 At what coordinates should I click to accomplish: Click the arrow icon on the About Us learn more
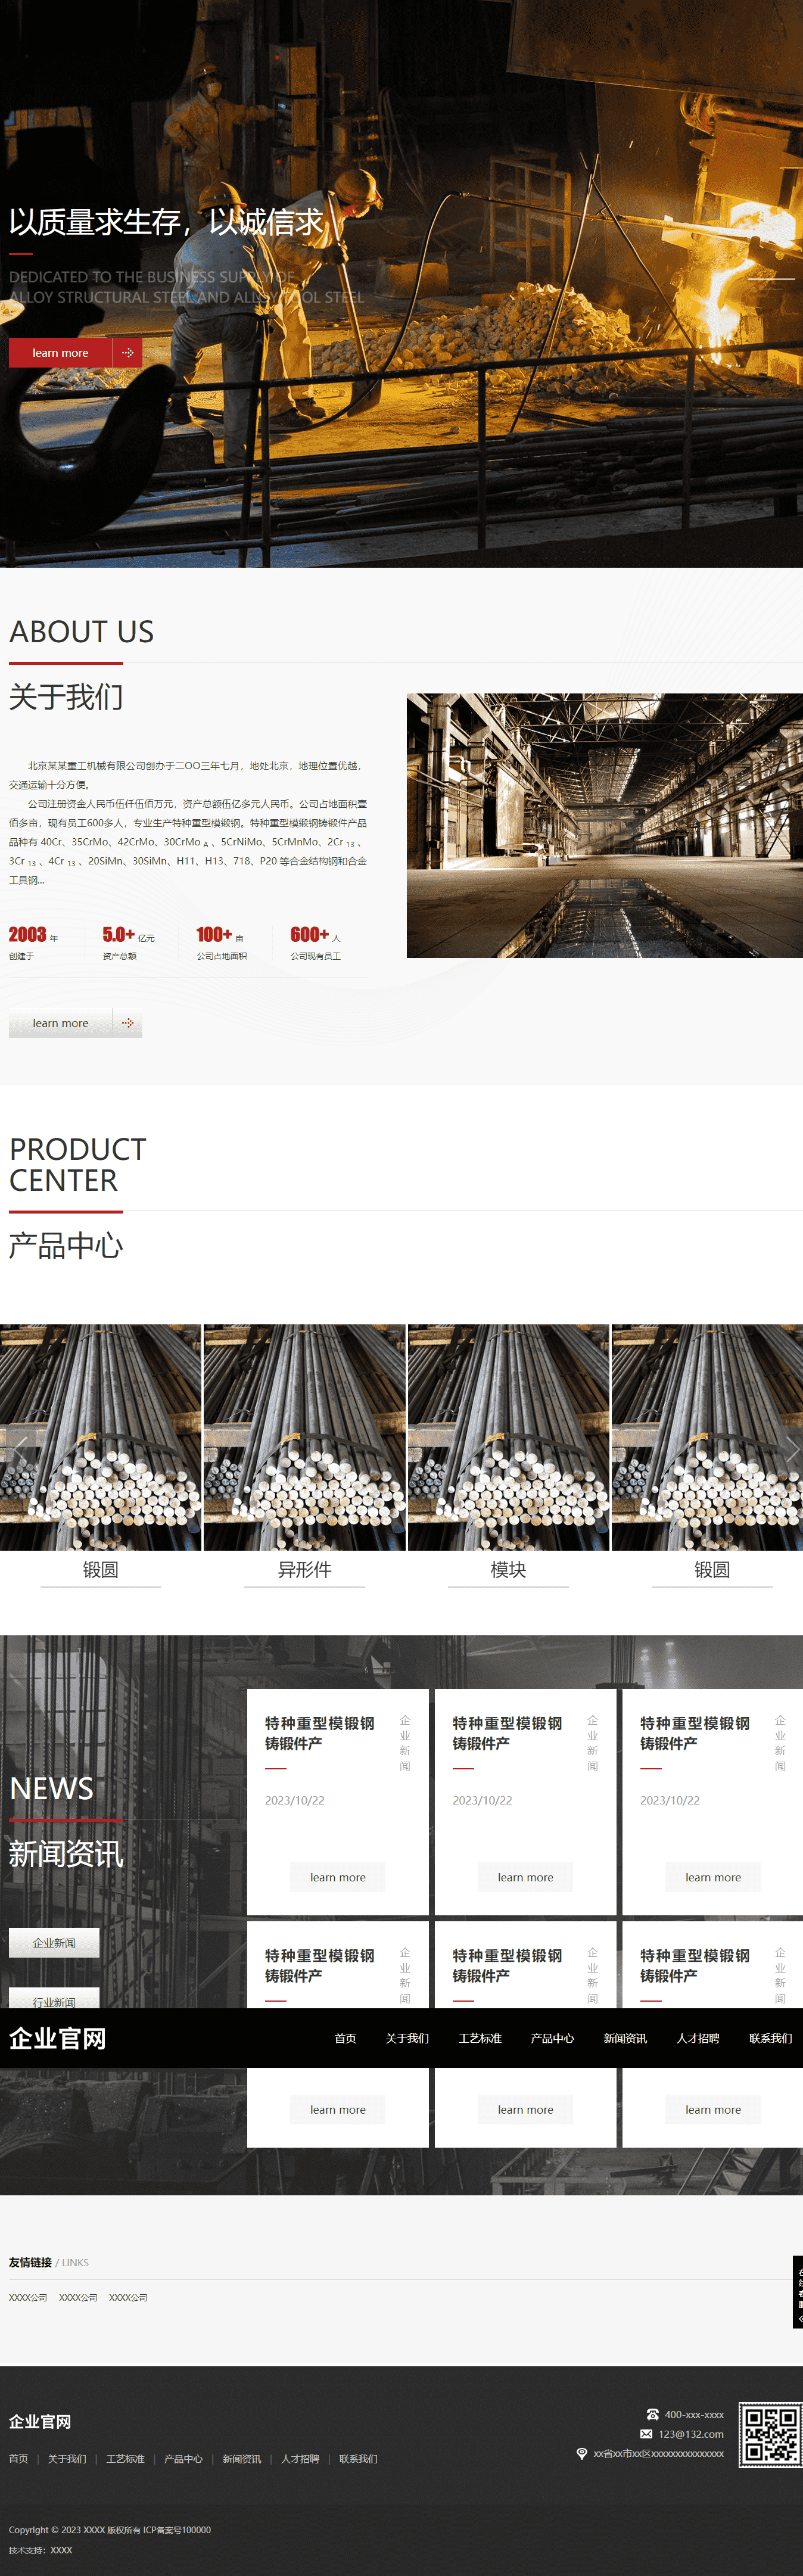tap(127, 1023)
